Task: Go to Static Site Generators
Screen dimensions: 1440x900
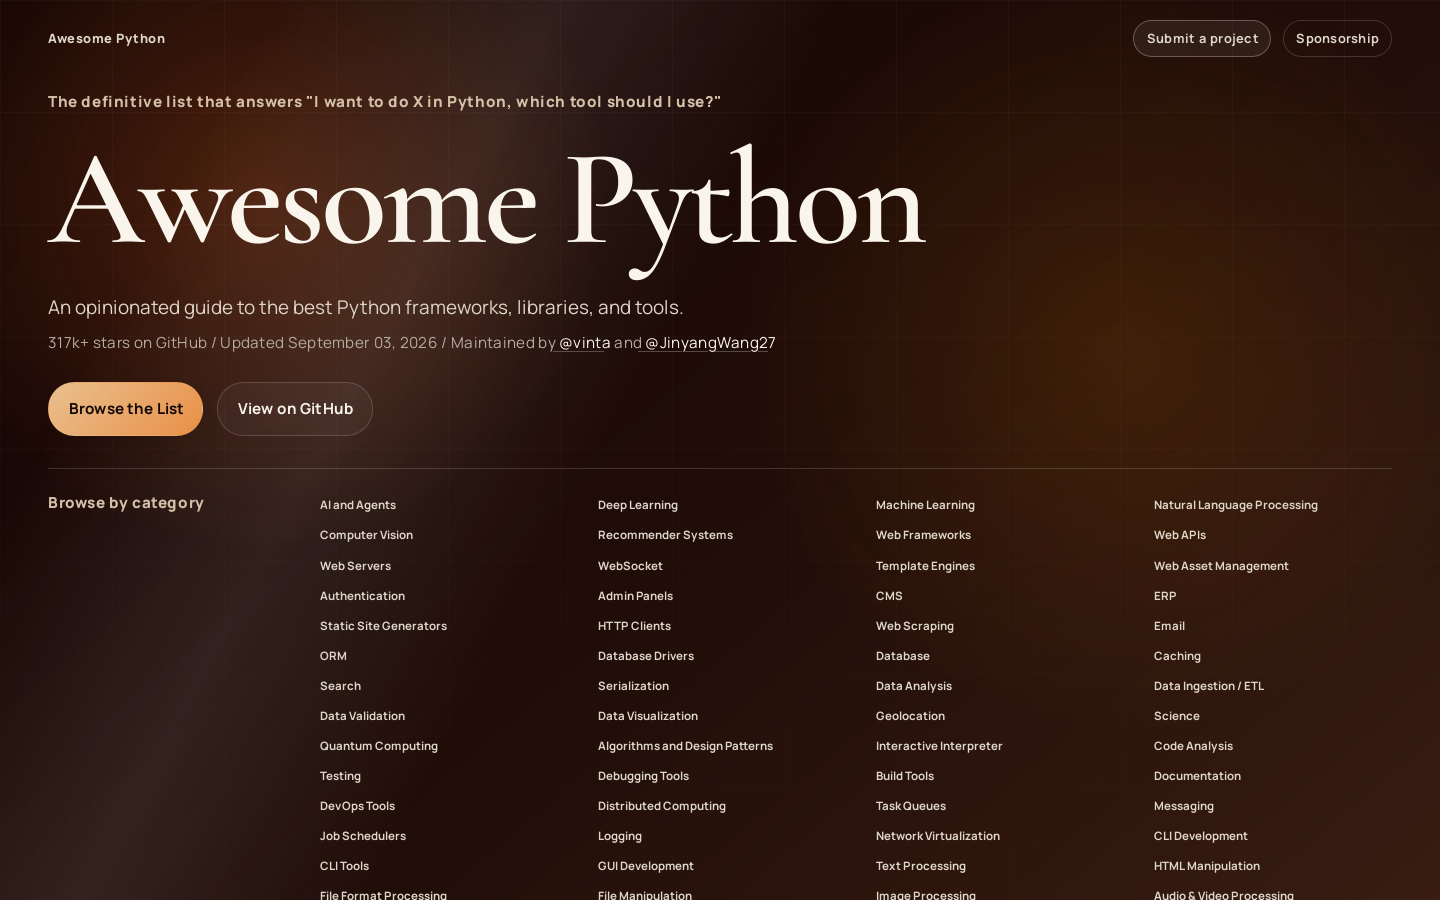Action: (383, 626)
